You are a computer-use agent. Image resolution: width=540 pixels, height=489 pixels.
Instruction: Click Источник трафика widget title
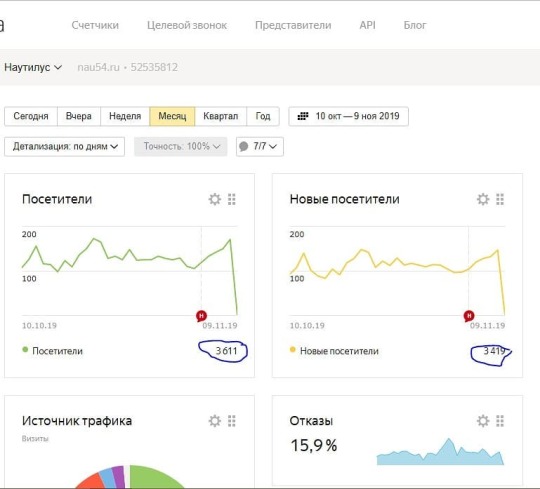pos(77,421)
